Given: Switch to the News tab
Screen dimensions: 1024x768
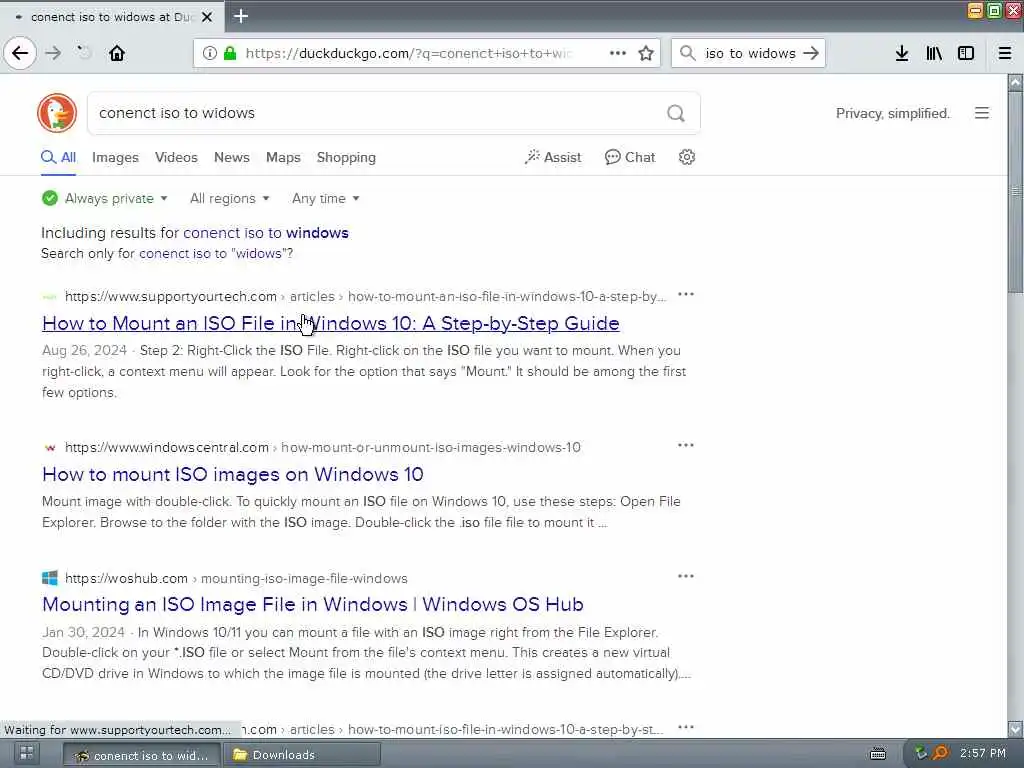Looking at the screenshot, I should click(232, 157).
